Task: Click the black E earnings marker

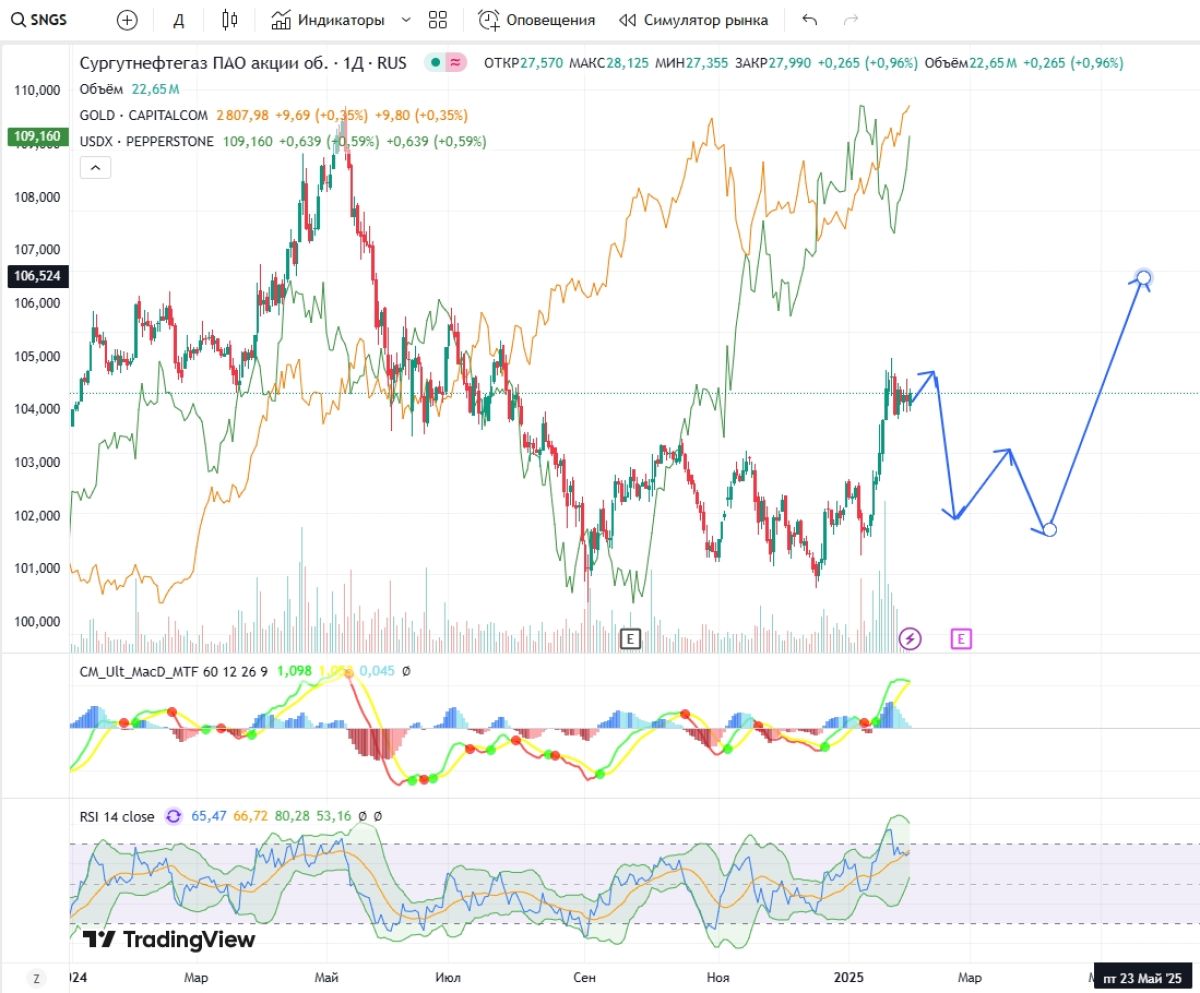Action: 630,638
